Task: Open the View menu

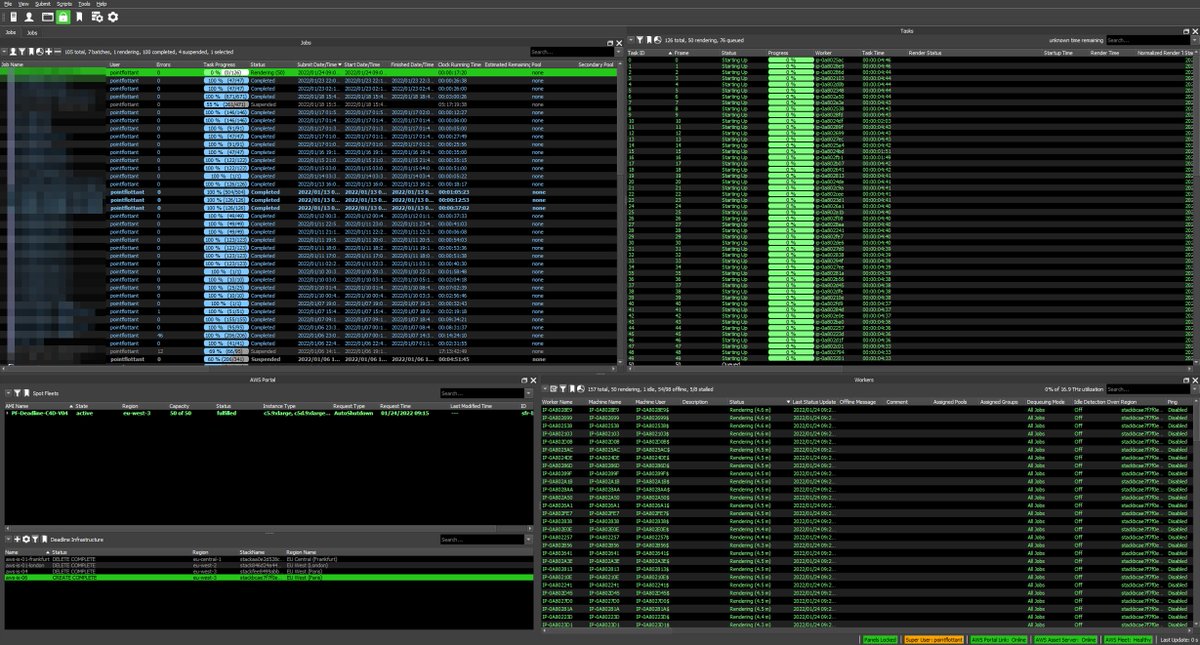Action: [24, 4]
